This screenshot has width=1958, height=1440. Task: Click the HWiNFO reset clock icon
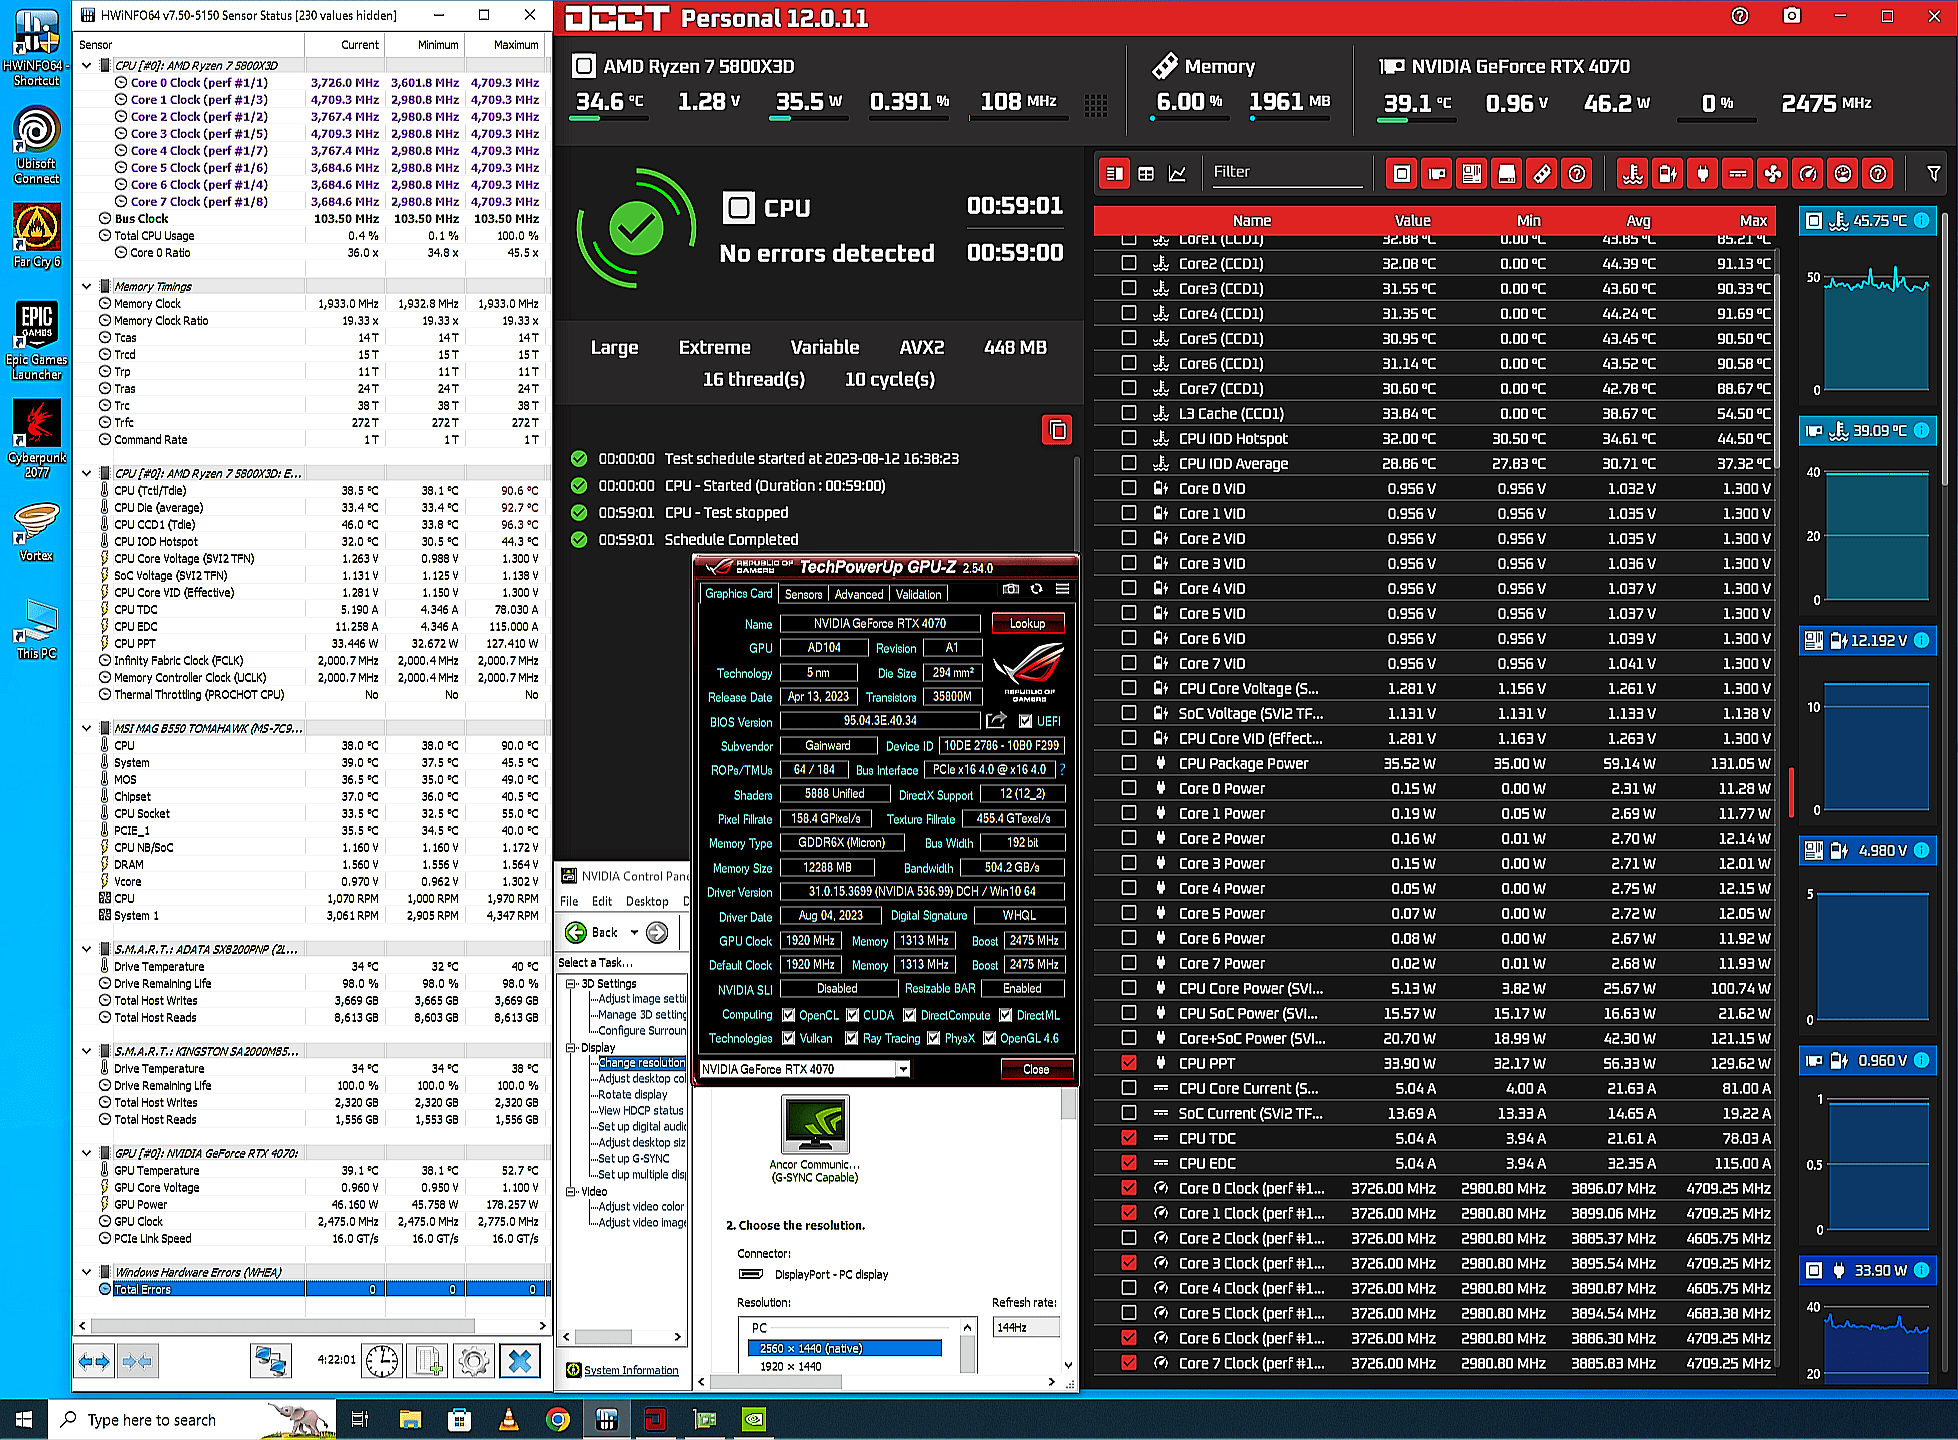(x=381, y=1361)
